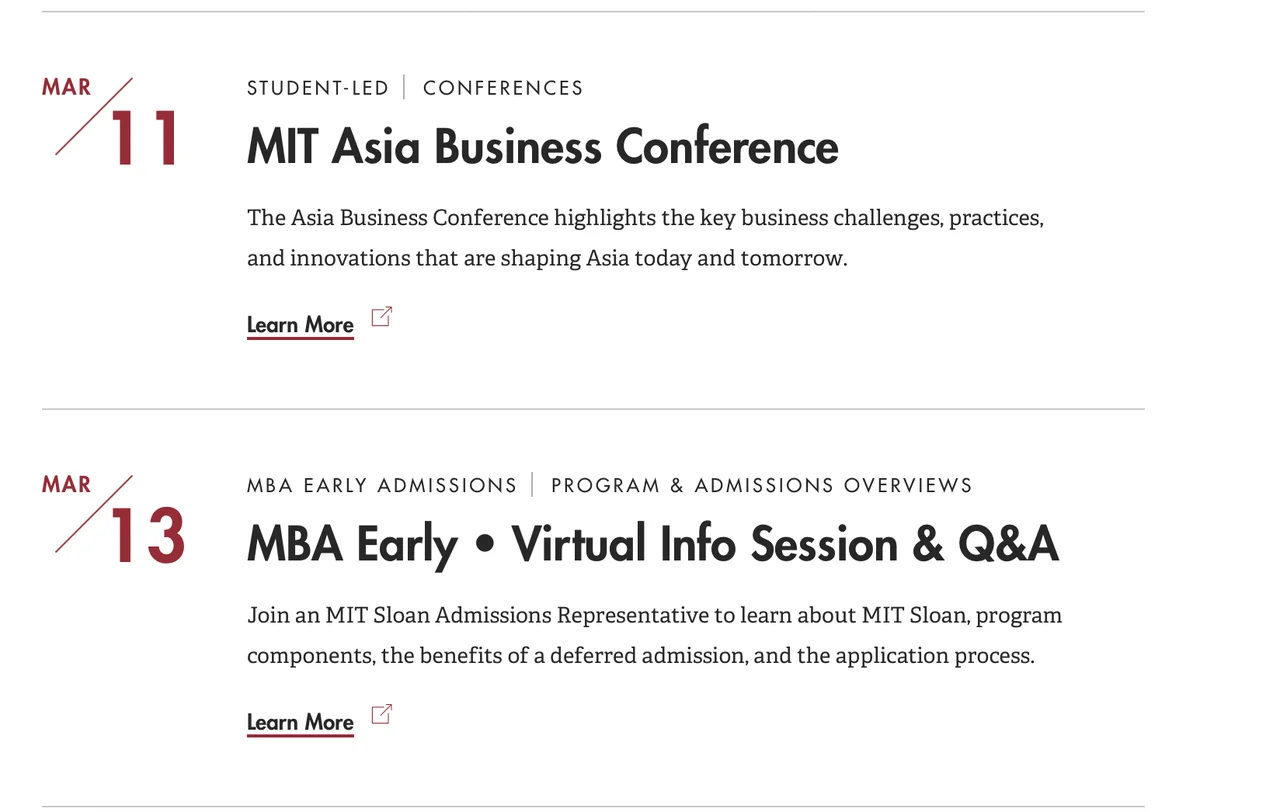Select the STUDENT-LED category label
Screen dimensions: 1280x812
tap(317, 88)
